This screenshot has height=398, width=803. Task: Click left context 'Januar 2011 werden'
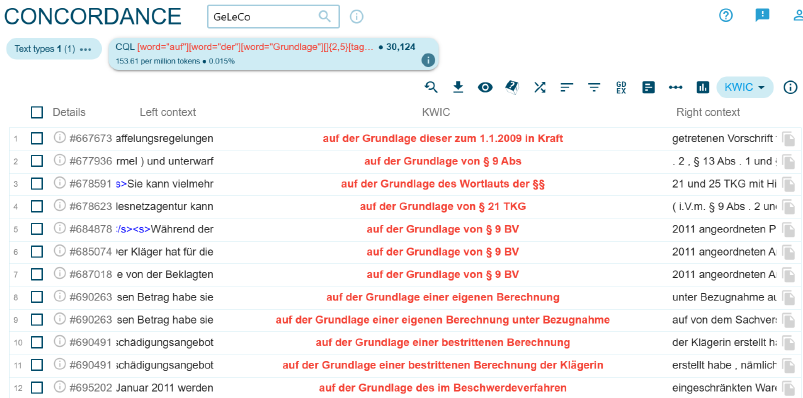164,388
